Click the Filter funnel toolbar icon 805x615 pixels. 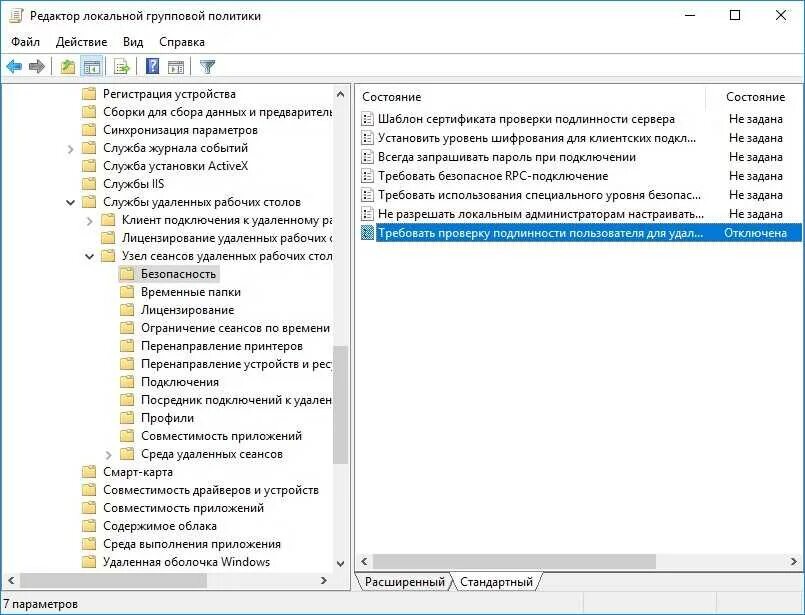click(207, 67)
